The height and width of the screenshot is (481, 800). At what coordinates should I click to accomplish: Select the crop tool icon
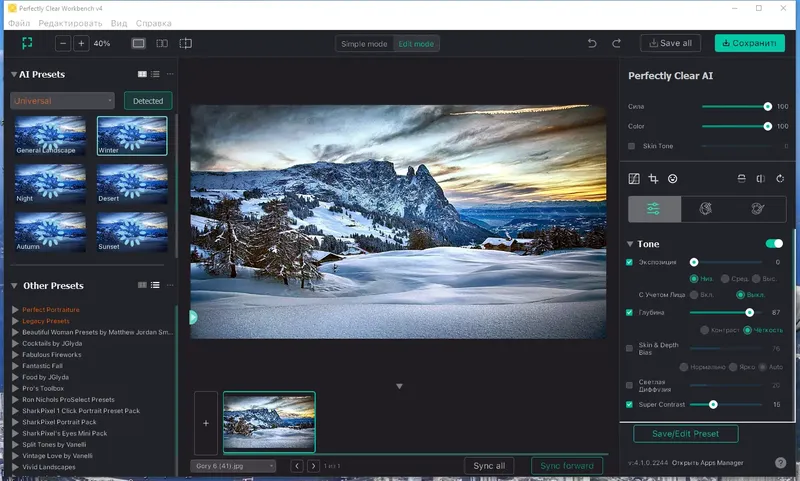[x=653, y=179]
